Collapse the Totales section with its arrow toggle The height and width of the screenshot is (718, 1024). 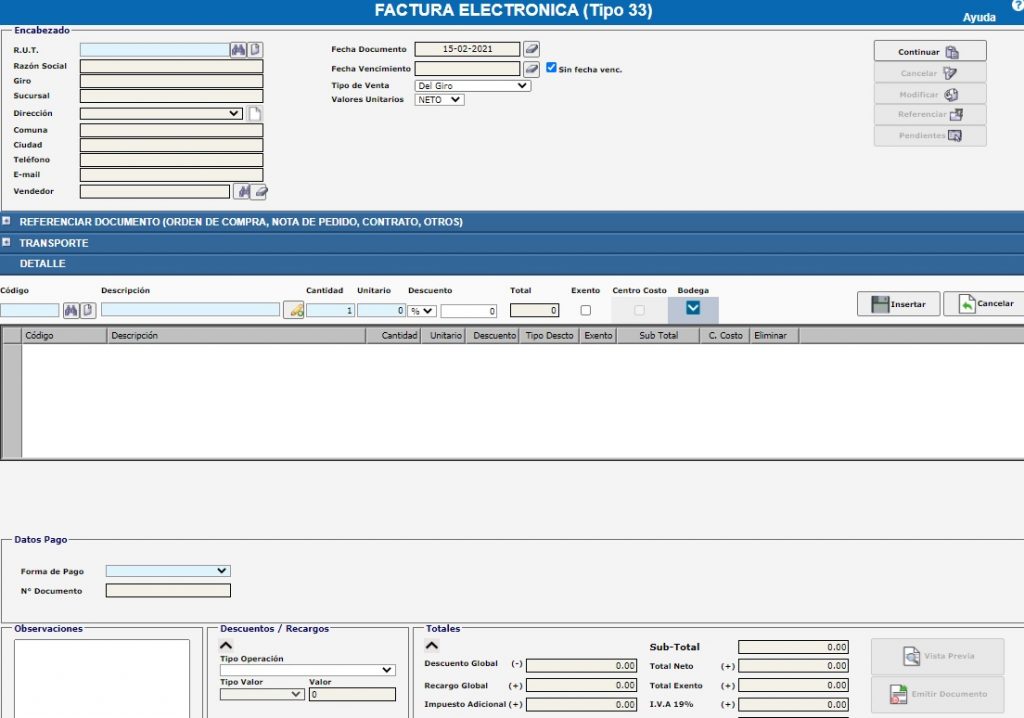coord(432,646)
